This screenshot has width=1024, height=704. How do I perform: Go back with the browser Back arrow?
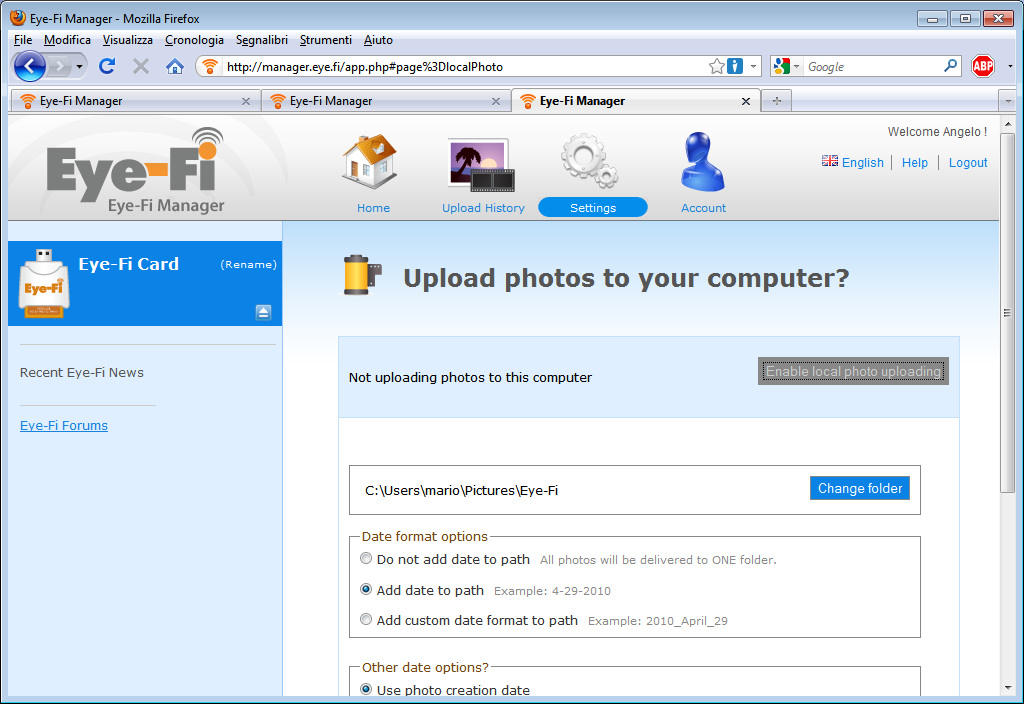click(29, 66)
